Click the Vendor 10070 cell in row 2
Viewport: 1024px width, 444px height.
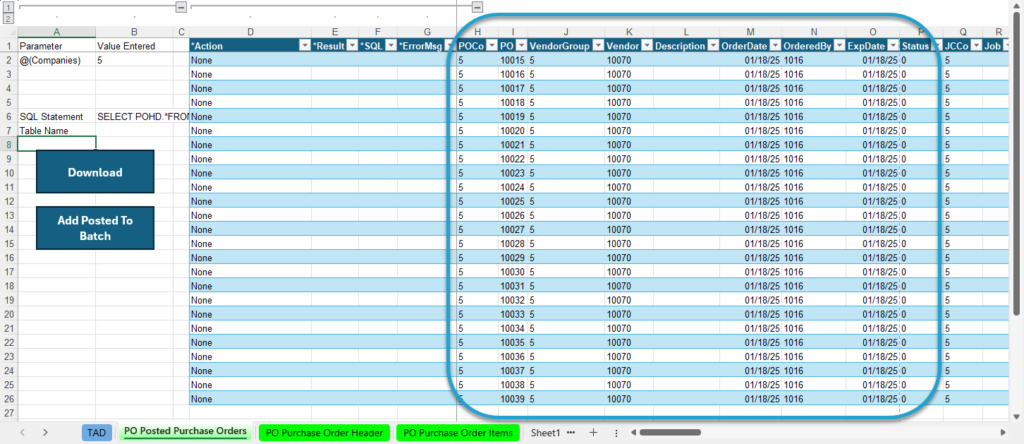coord(629,60)
